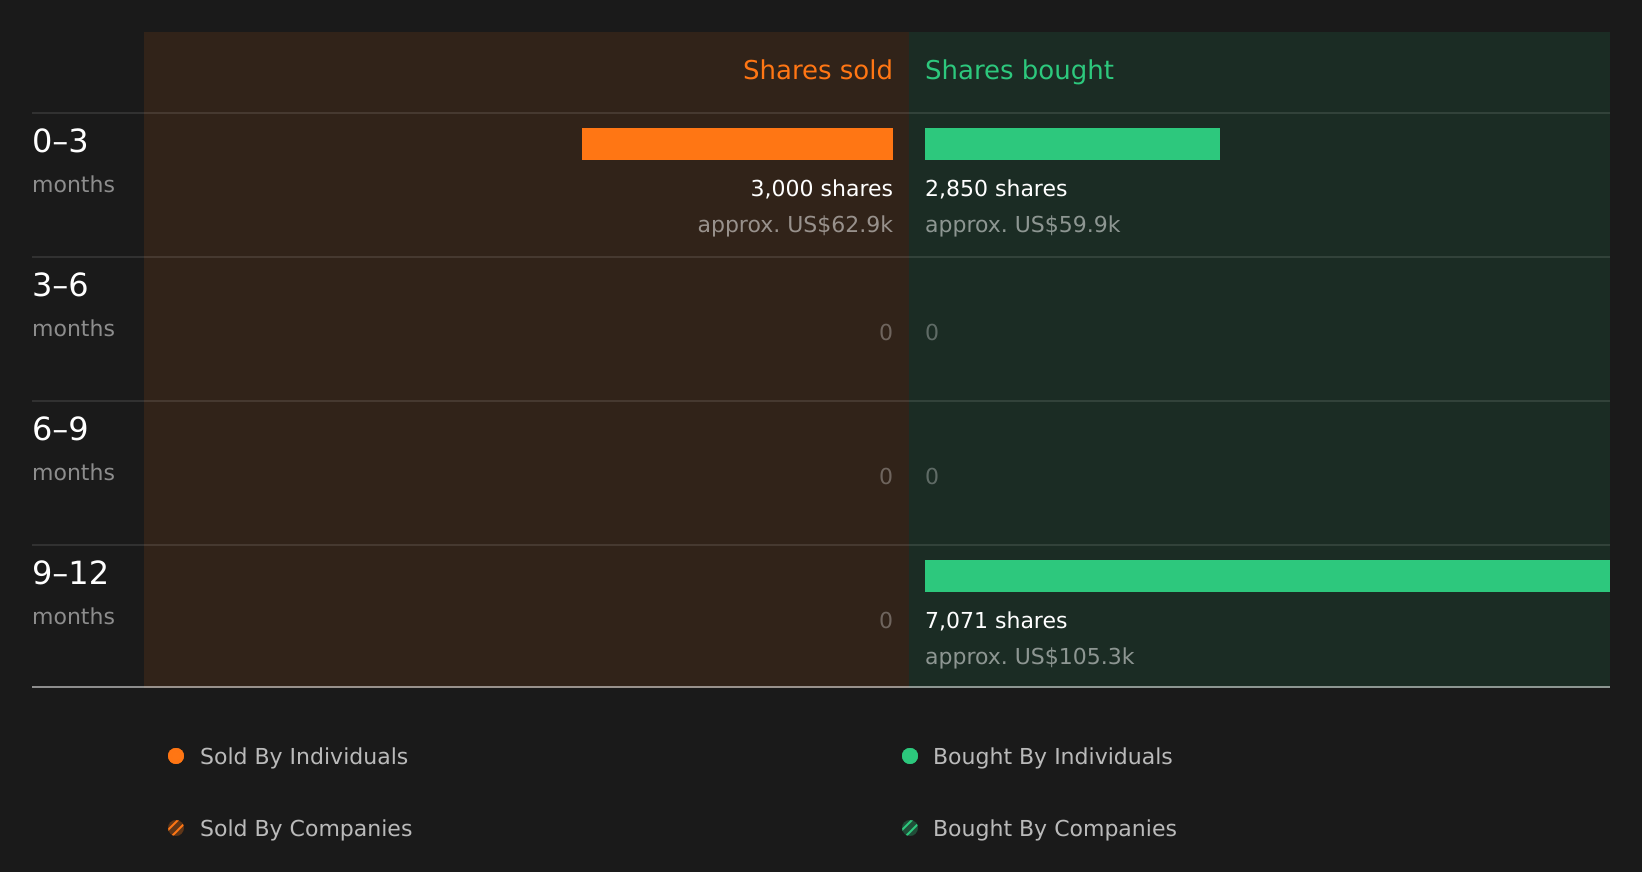Click the 7,071 shares value
Screen dimensions: 1642x872
click(996, 621)
